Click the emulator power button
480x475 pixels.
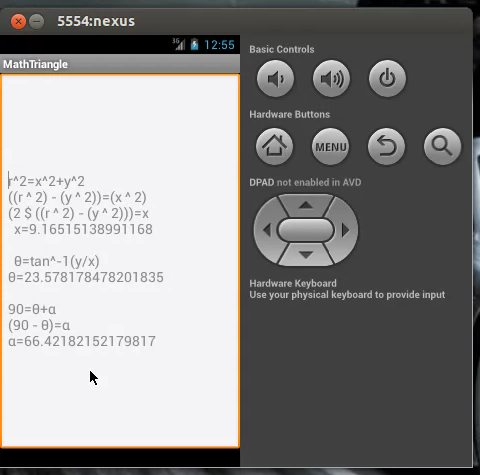387,79
